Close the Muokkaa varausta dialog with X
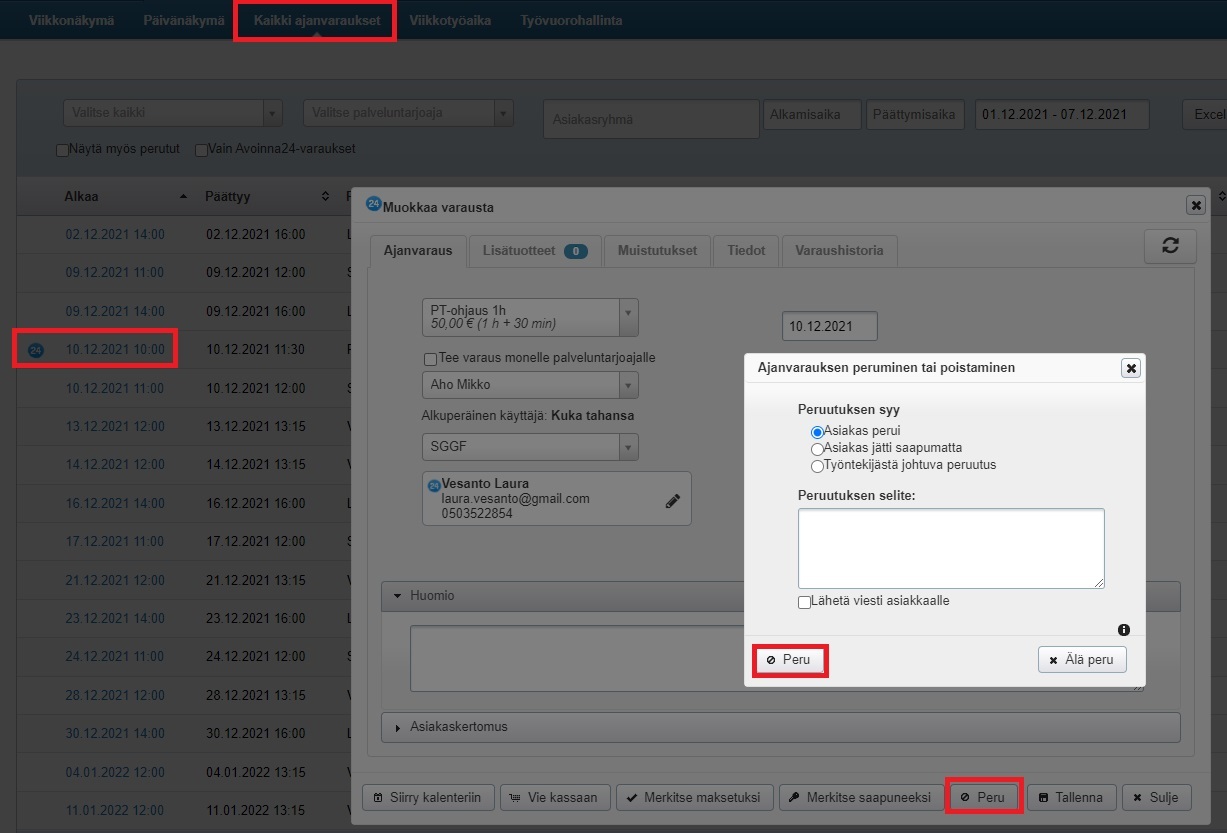Screen dimensions: 1227x833 tap(1195, 205)
